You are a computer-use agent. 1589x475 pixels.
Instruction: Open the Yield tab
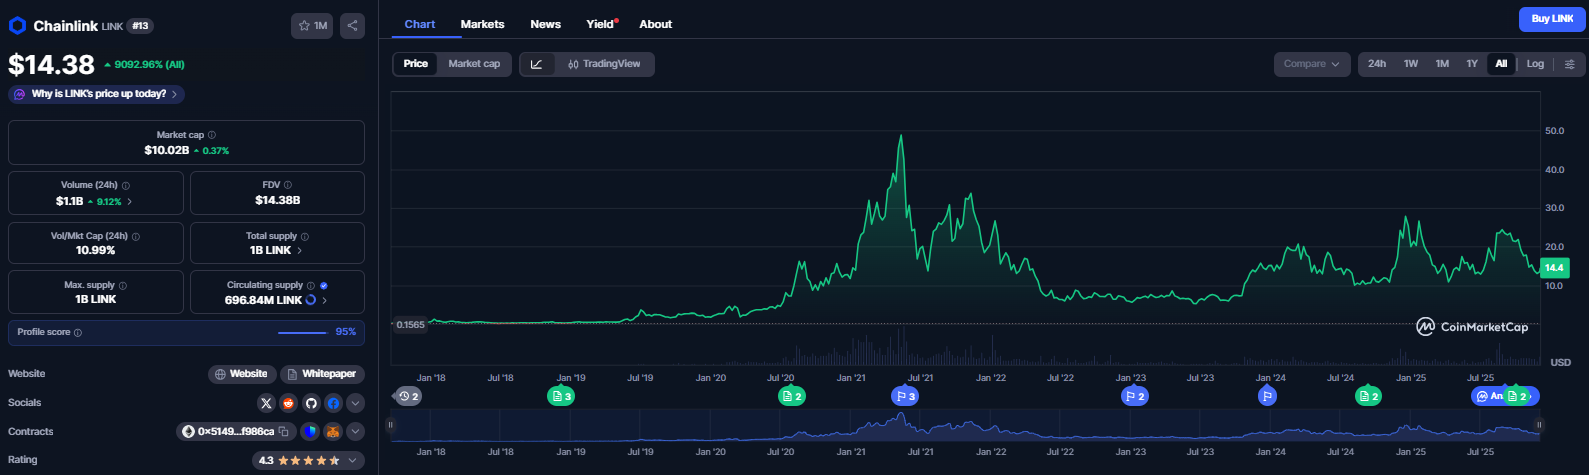600,24
